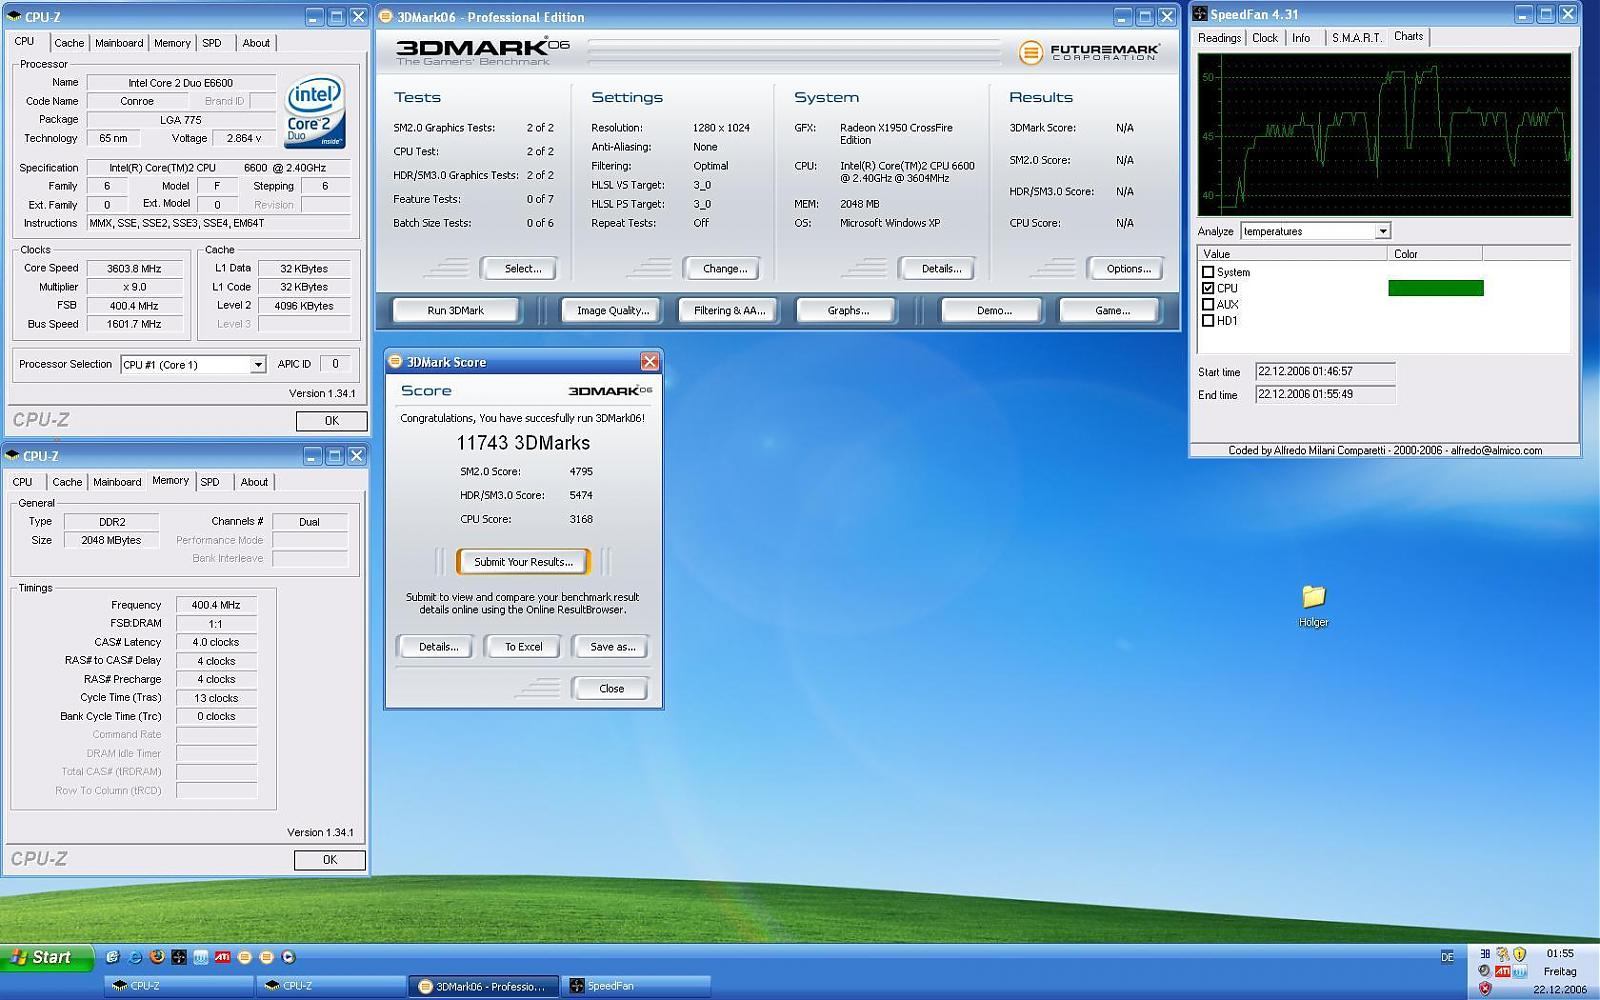Uncheck the CPU checkbox in SpeedFan chart

click(1208, 288)
